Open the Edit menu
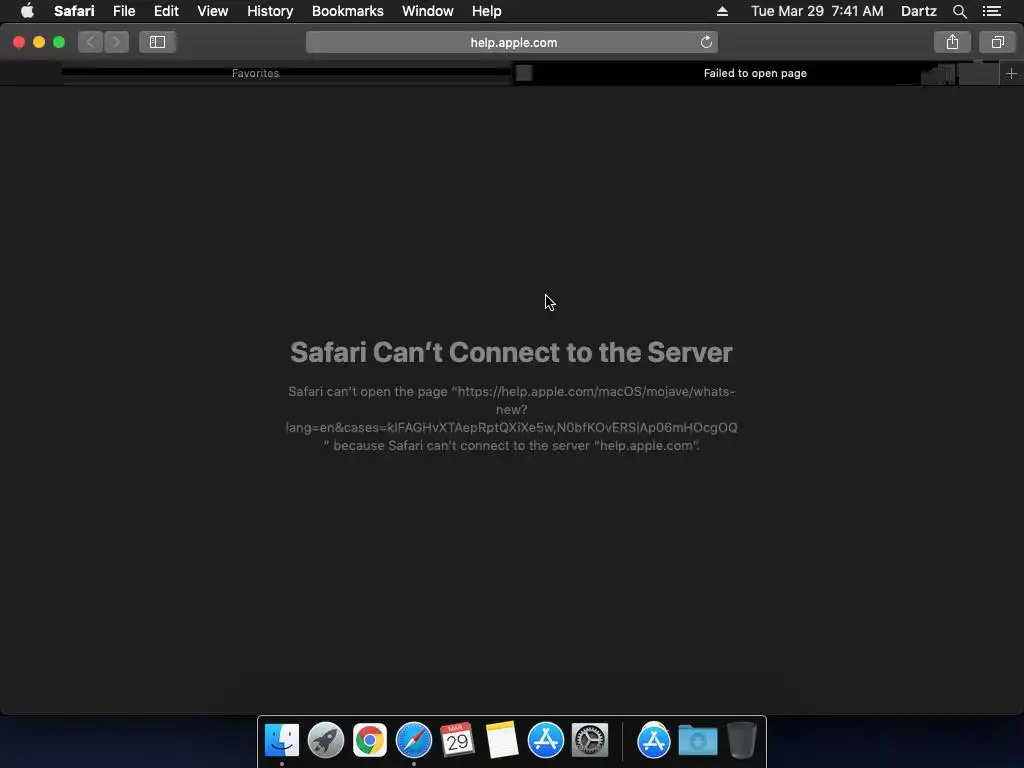The height and width of the screenshot is (768, 1024). point(166,11)
